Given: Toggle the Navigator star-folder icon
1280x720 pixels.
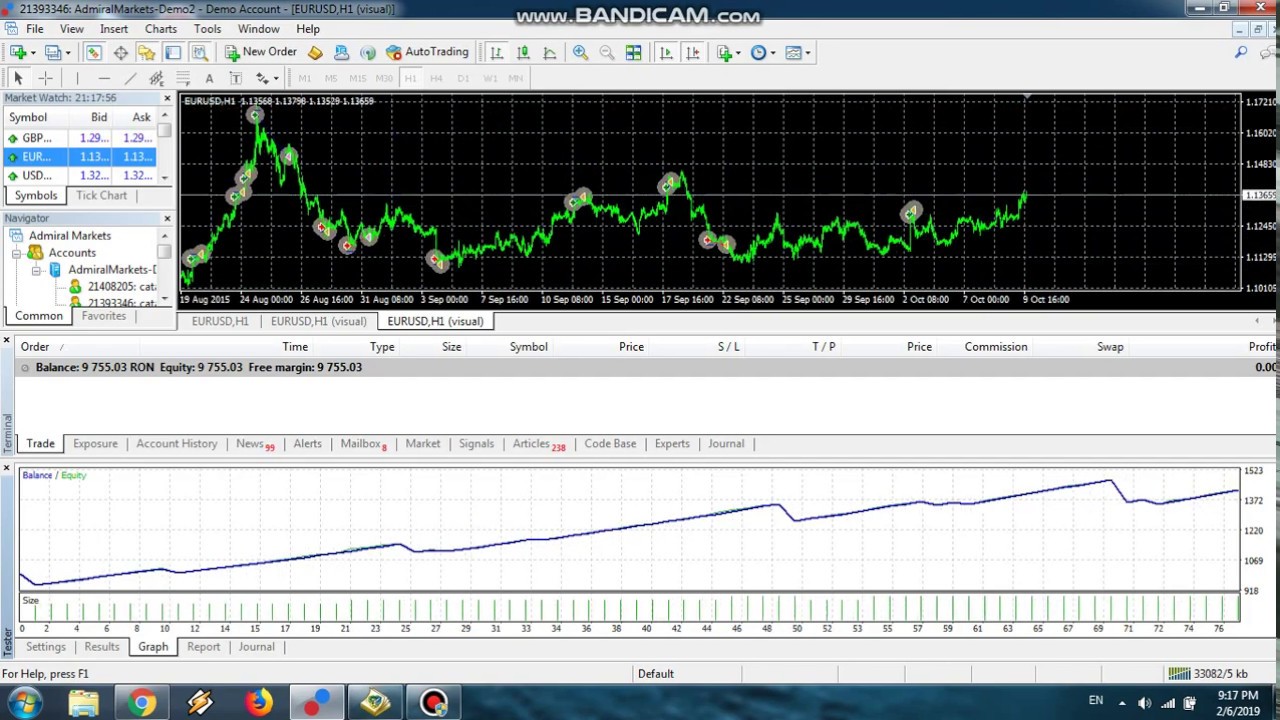Looking at the screenshot, I should pyautogui.click(x=146, y=52).
